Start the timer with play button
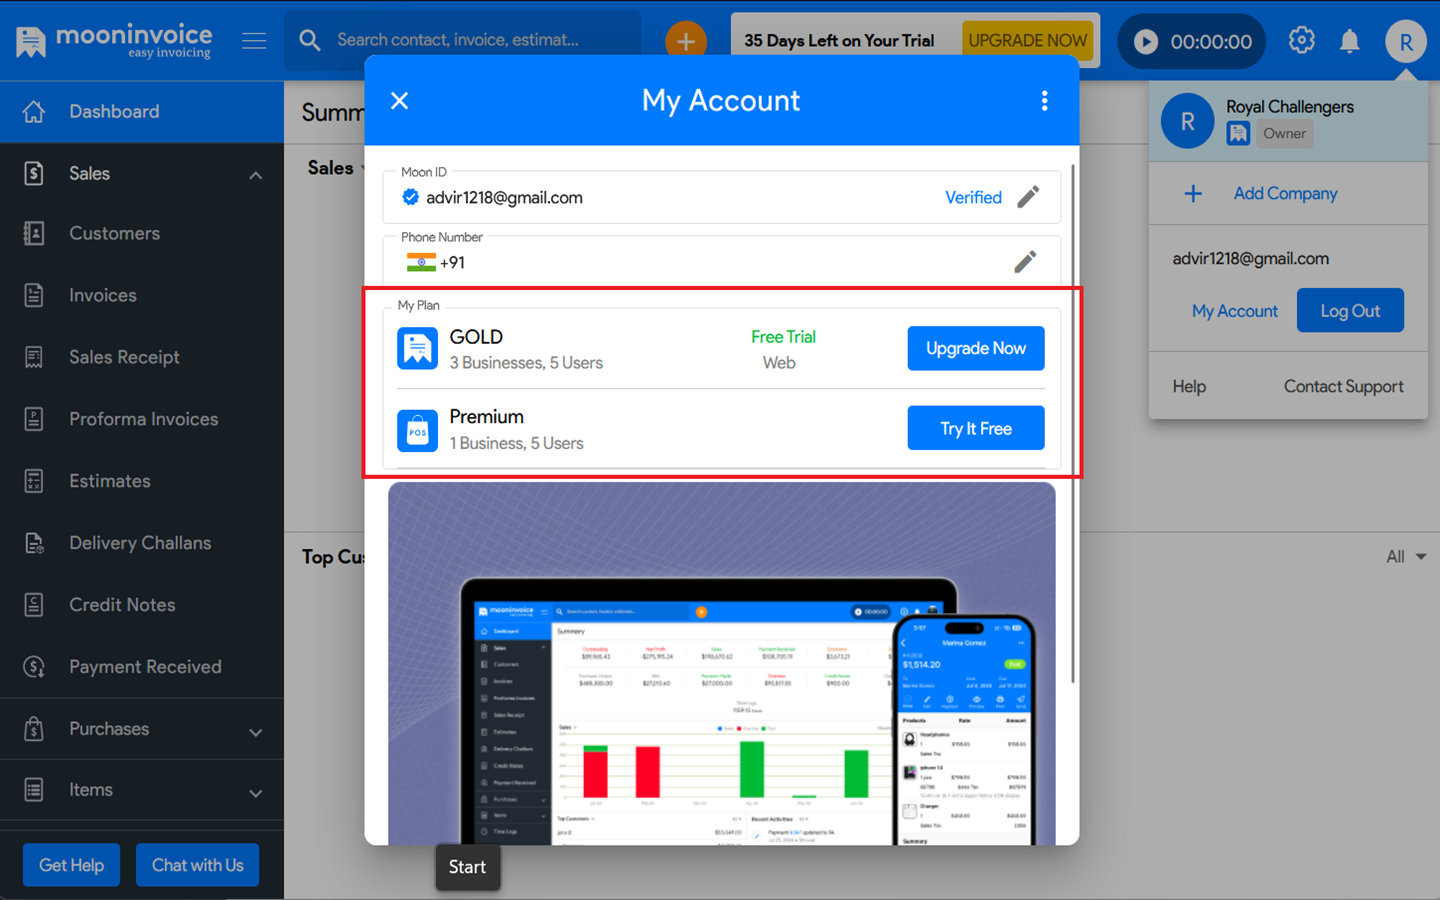This screenshot has width=1440, height=900. (1146, 42)
